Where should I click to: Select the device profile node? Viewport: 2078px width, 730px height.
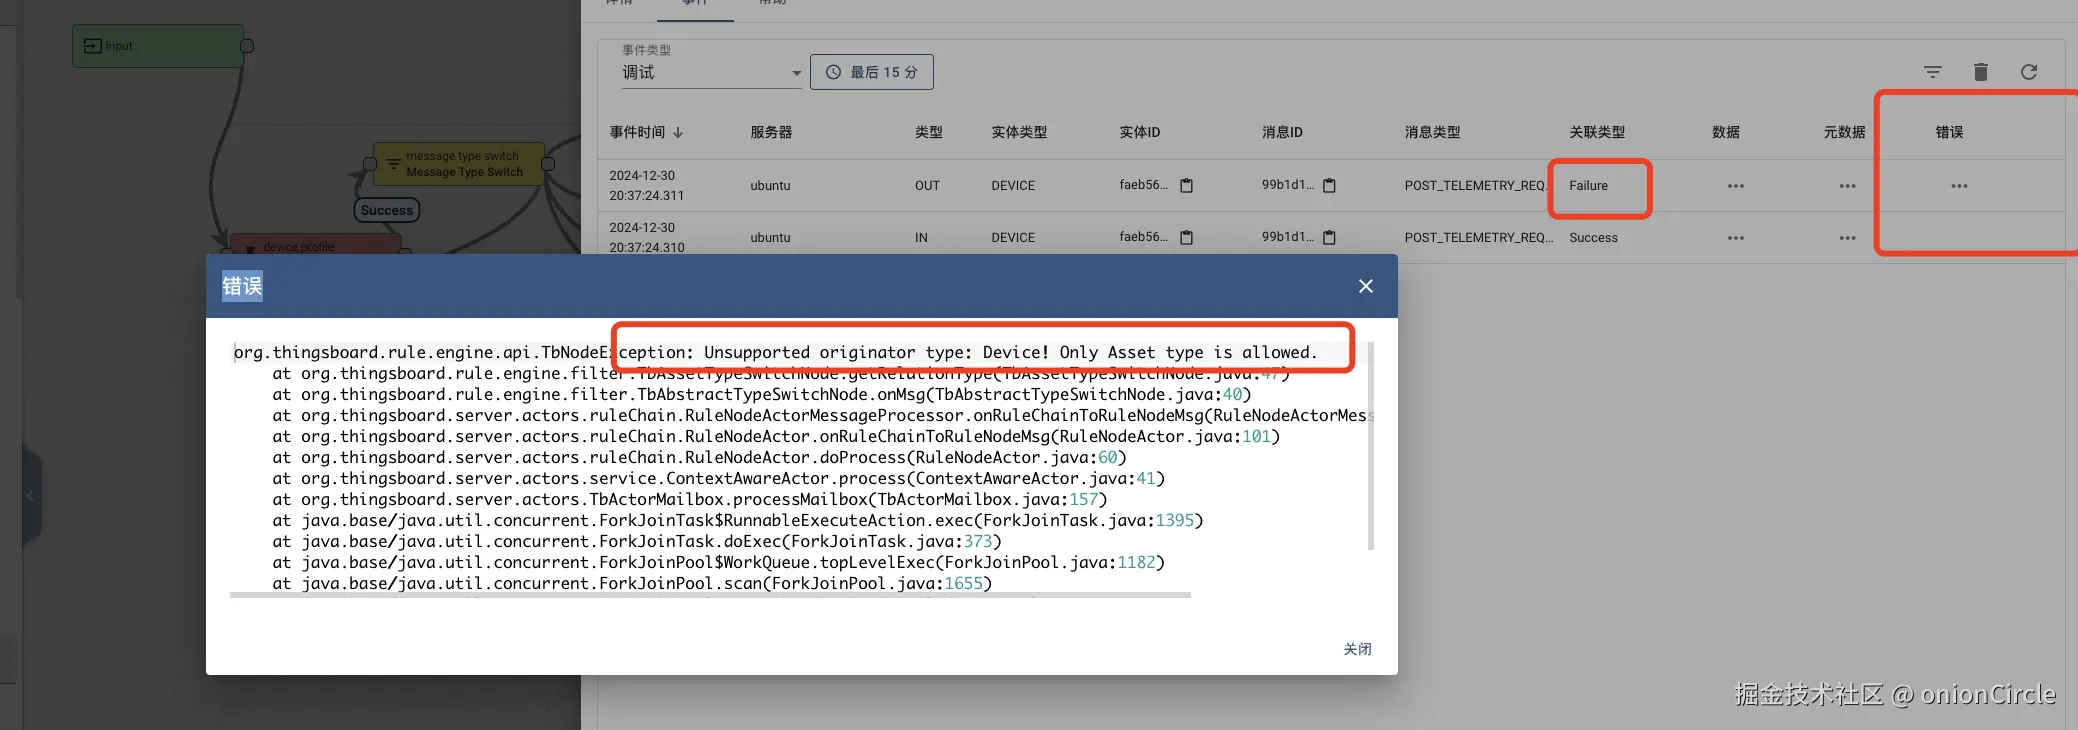(x=315, y=245)
